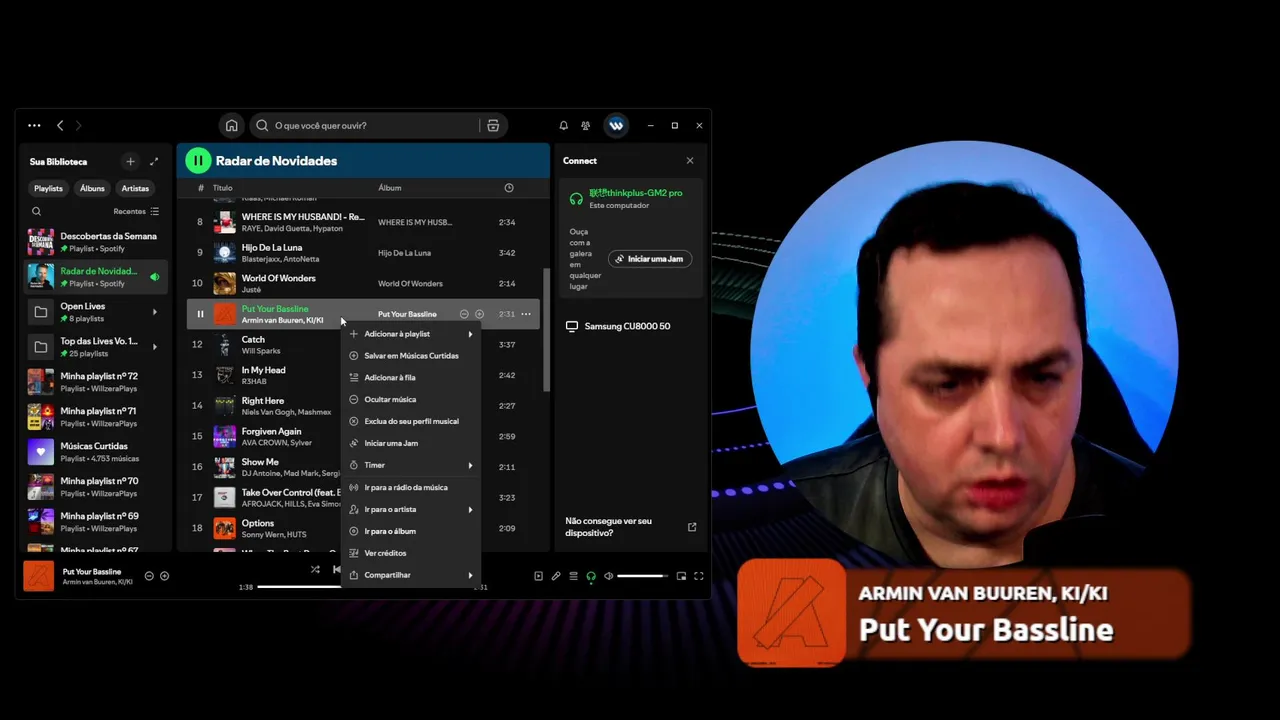Add now-playing song via plus icon in player bar
Viewport: 1280px width, 720px height.
point(165,576)
